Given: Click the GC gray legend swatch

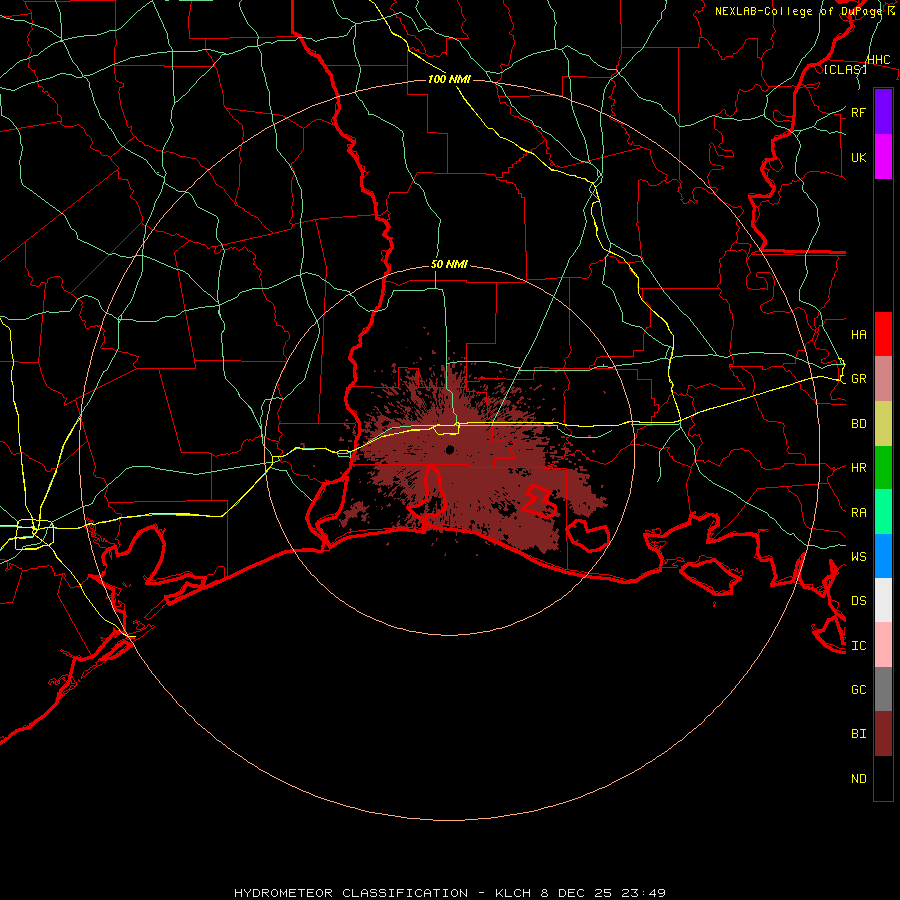Looking at the screenshot, I should [883, 689].
